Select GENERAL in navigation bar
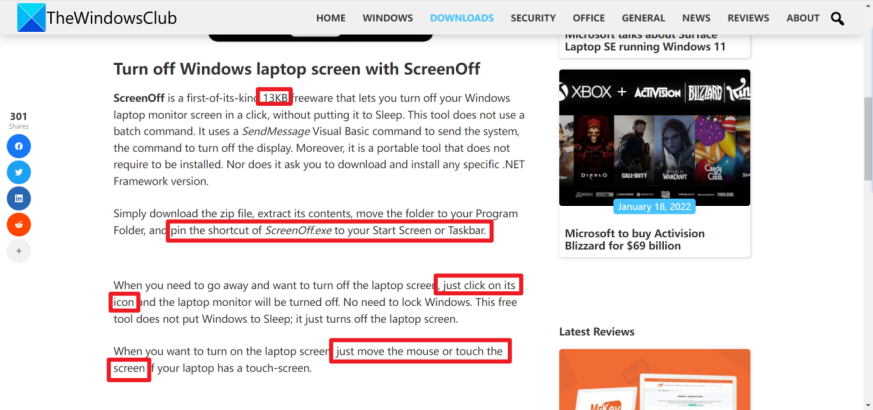Image resolution: width=873 pixels, height=410 pixels. tap(643, 18)
